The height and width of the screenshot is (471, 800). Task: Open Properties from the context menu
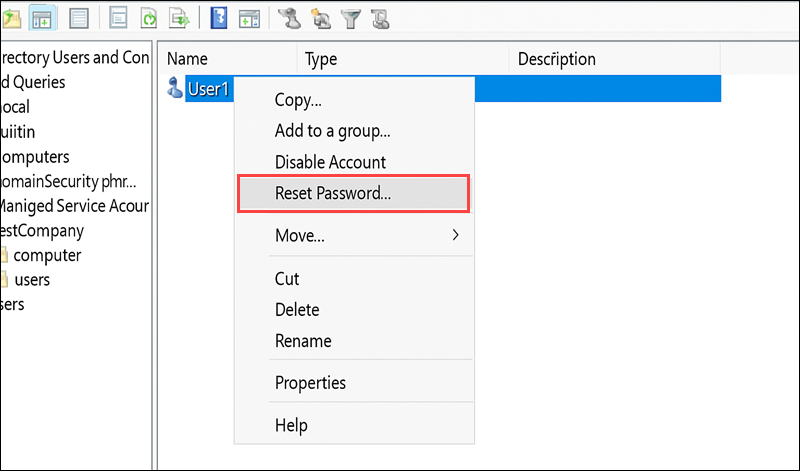coord(310,383)
